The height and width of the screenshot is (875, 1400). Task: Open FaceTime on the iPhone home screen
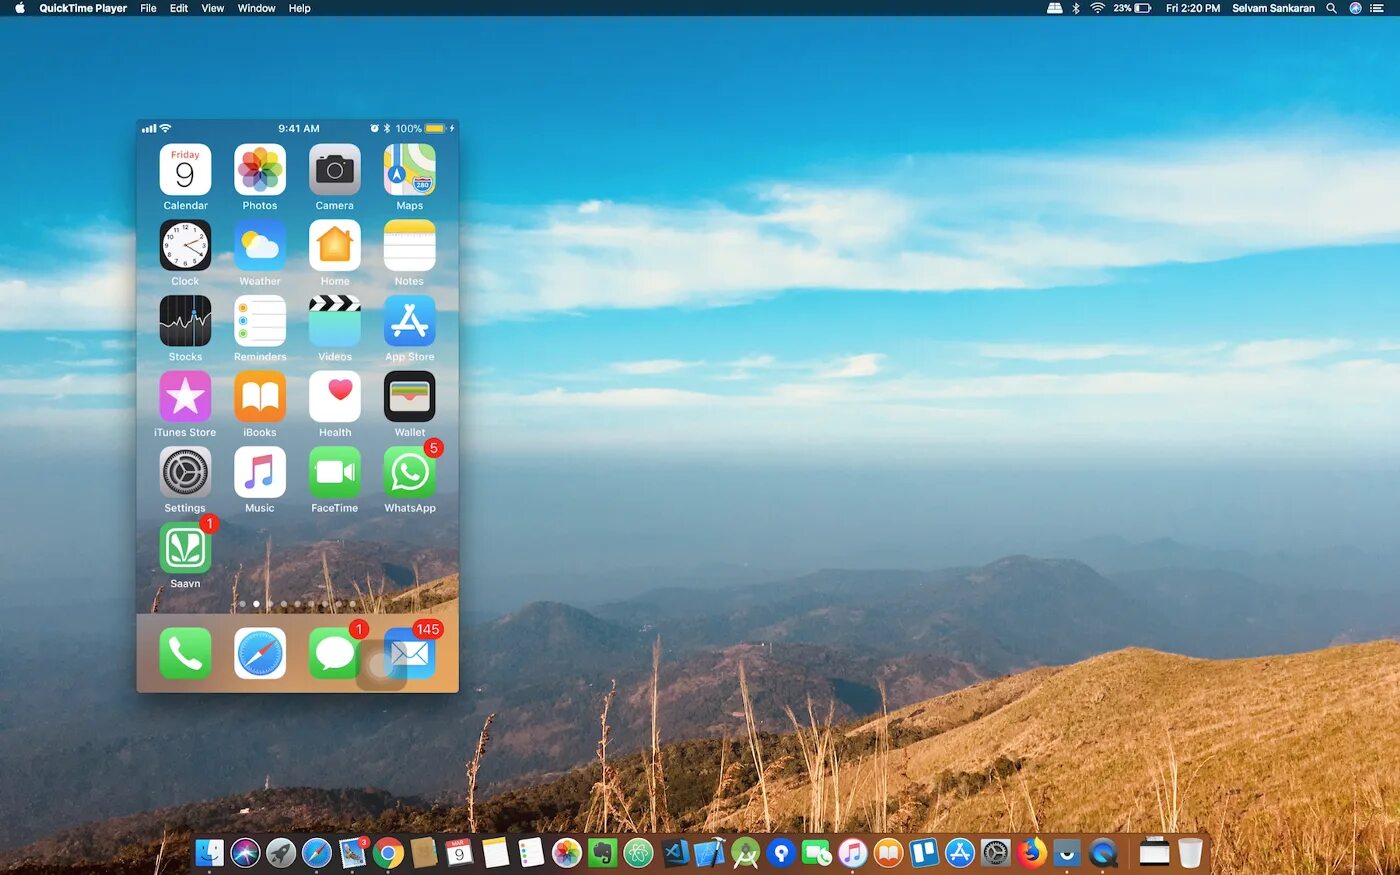pos(335,472)
